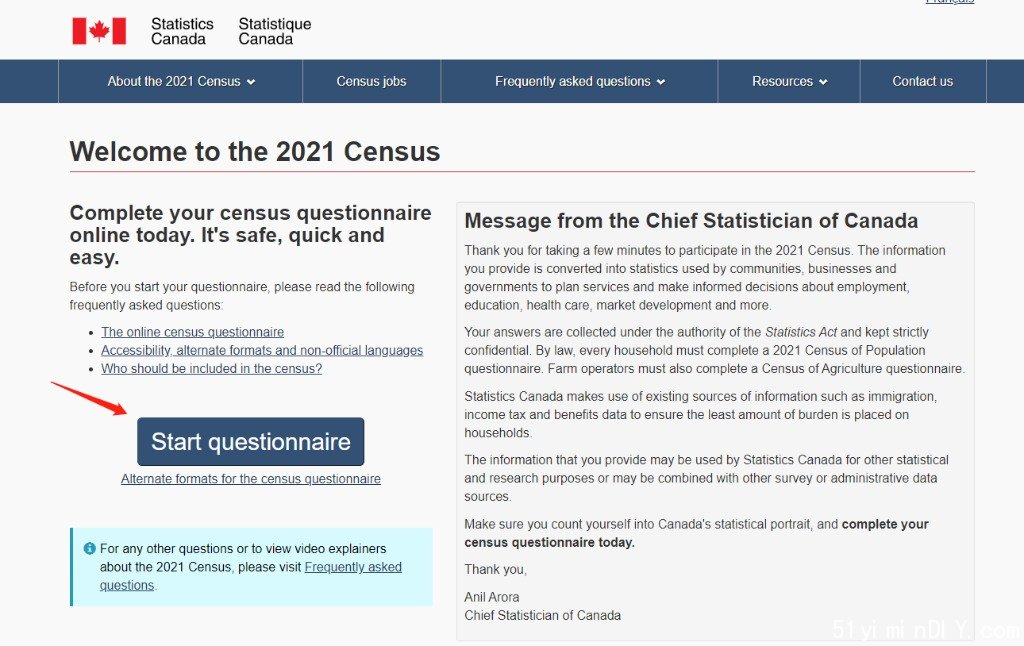Switch language with the Français link

(950, 2)
